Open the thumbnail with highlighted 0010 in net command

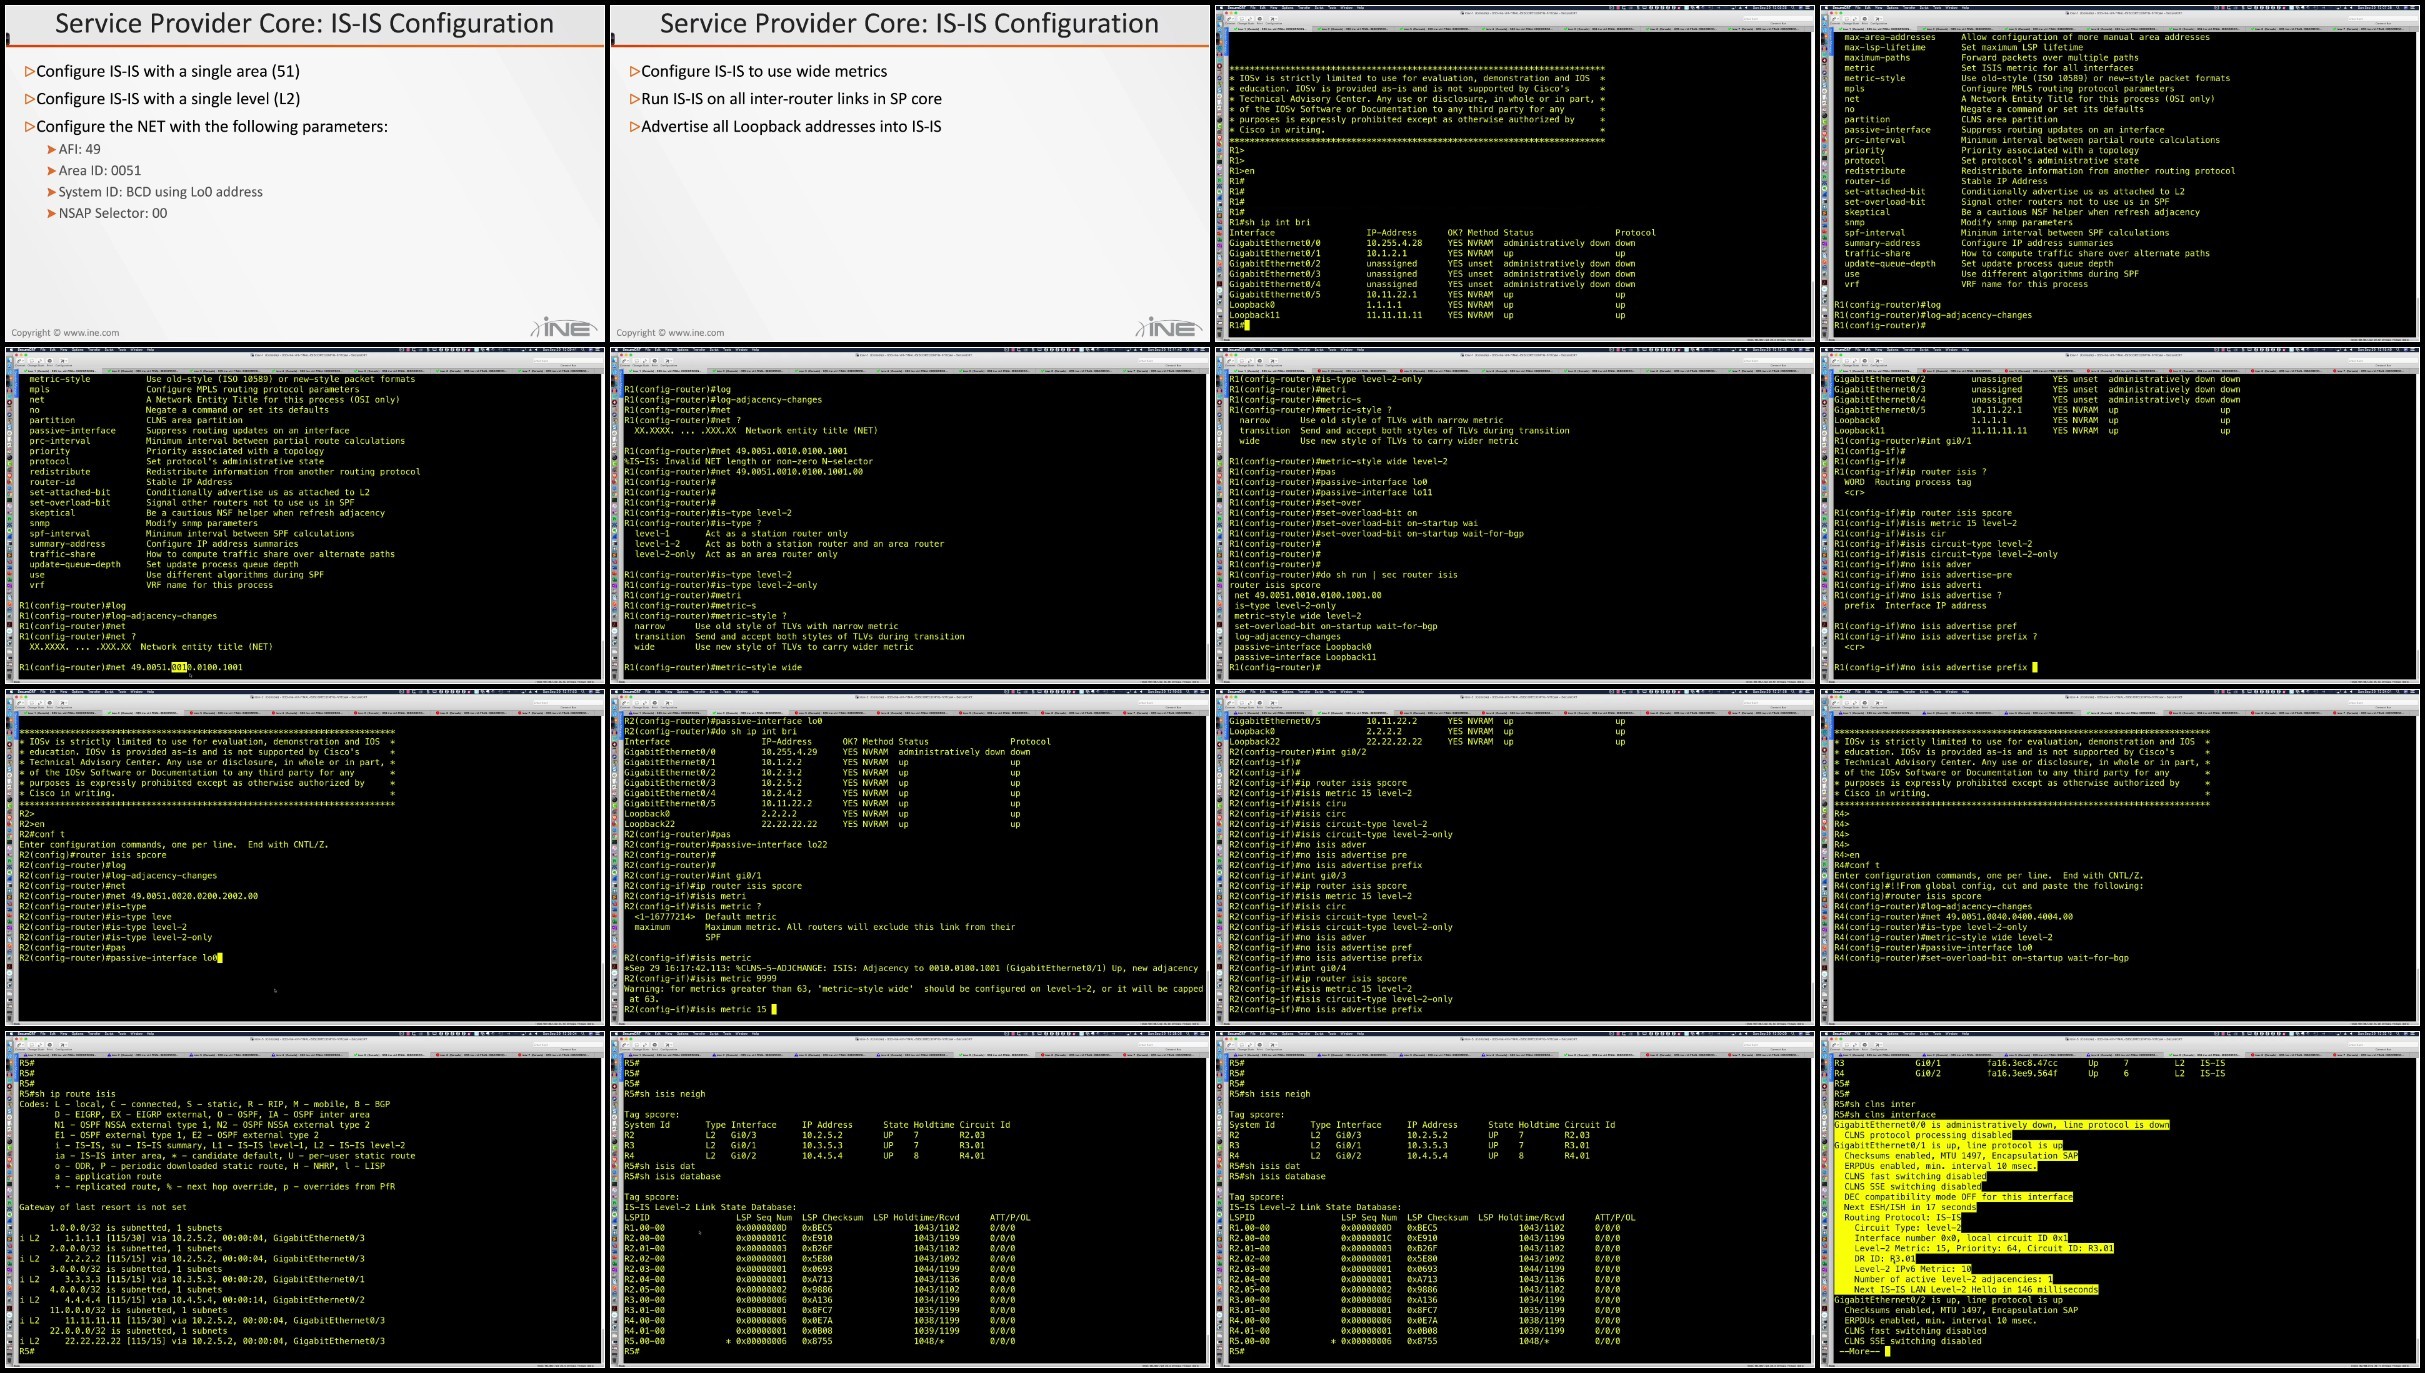pyautogui.click(x=304, y=515)
